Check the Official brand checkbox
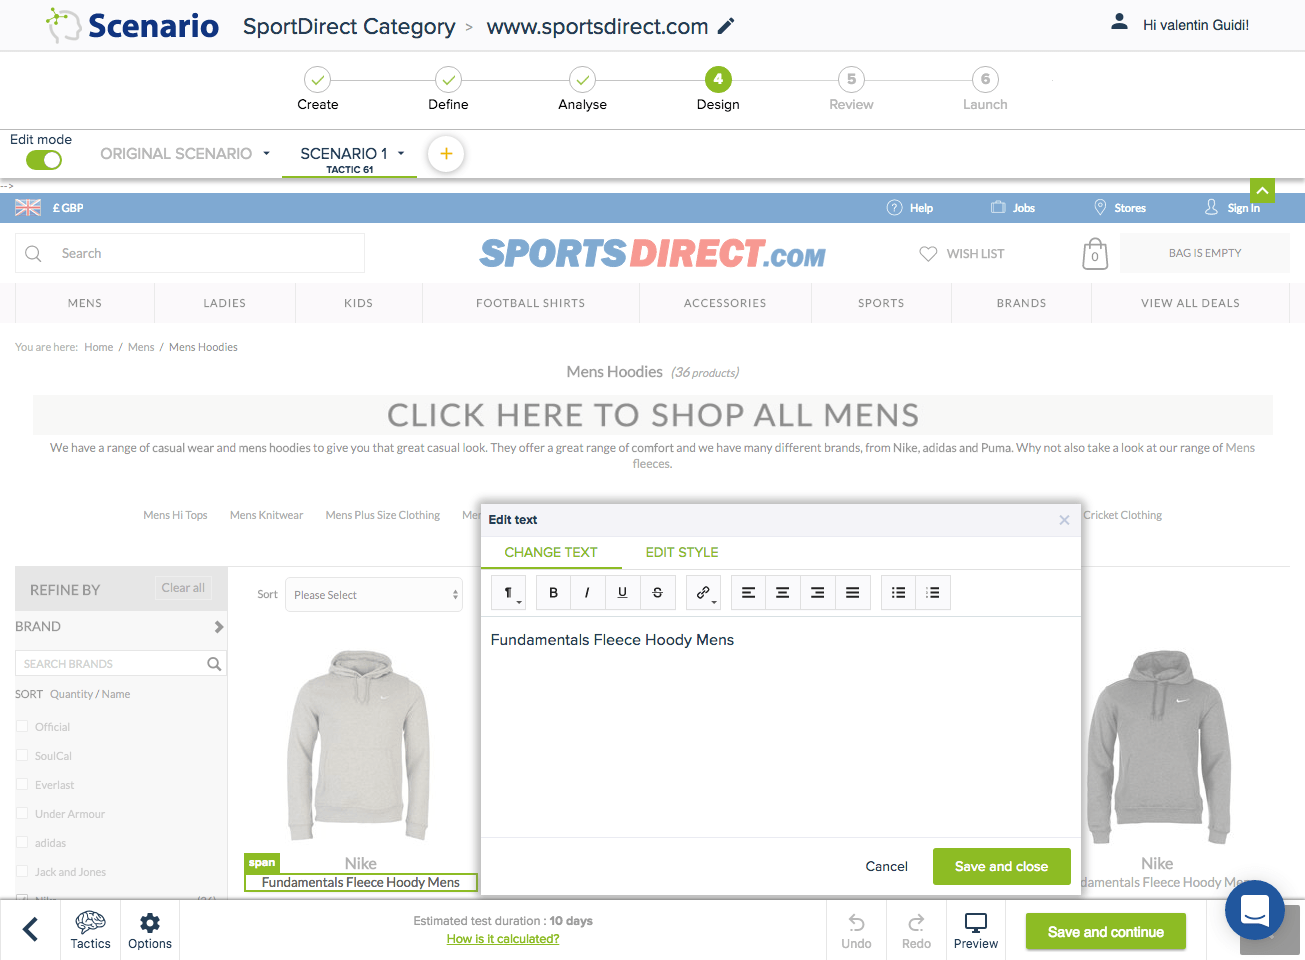 coord(22,727)
